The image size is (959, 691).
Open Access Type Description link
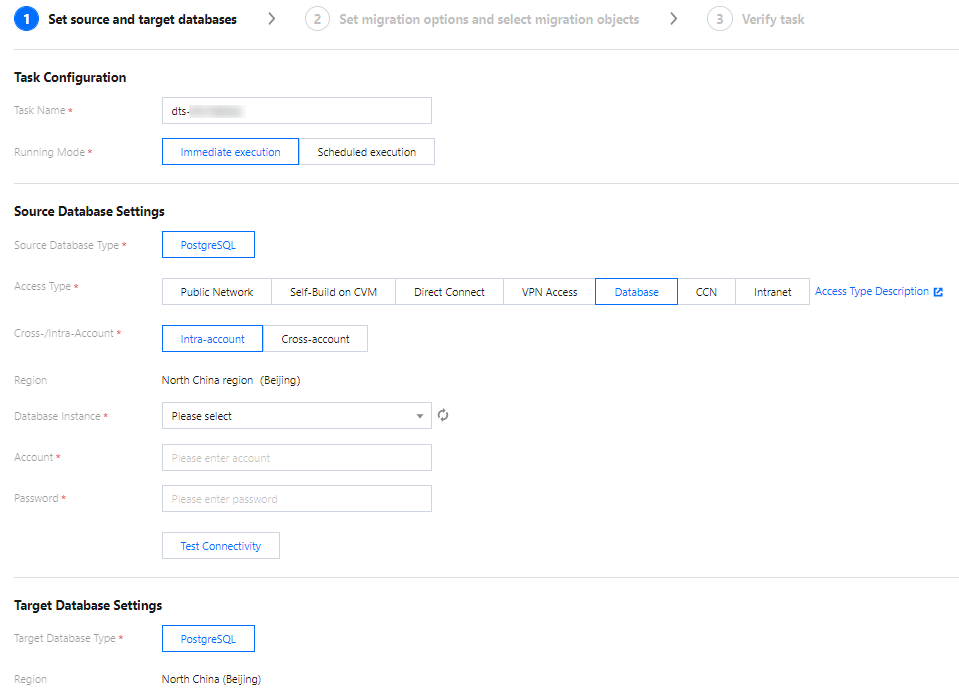pos(872,292)
